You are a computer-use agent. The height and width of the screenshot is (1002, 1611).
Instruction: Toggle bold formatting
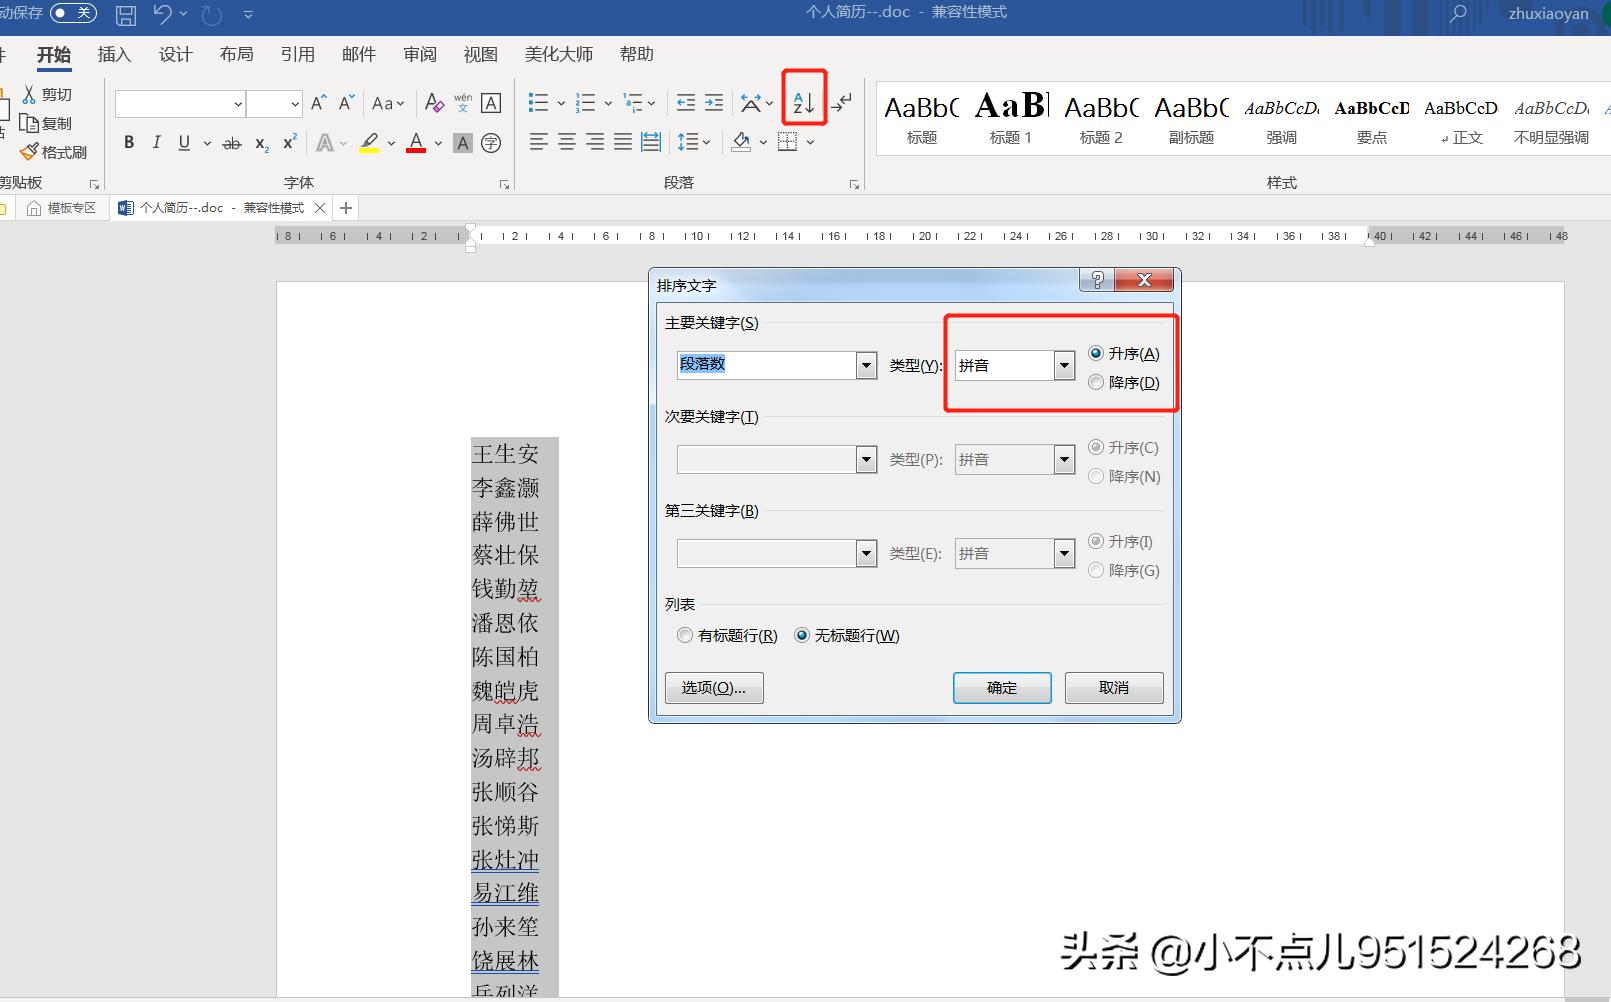point(128,142)
